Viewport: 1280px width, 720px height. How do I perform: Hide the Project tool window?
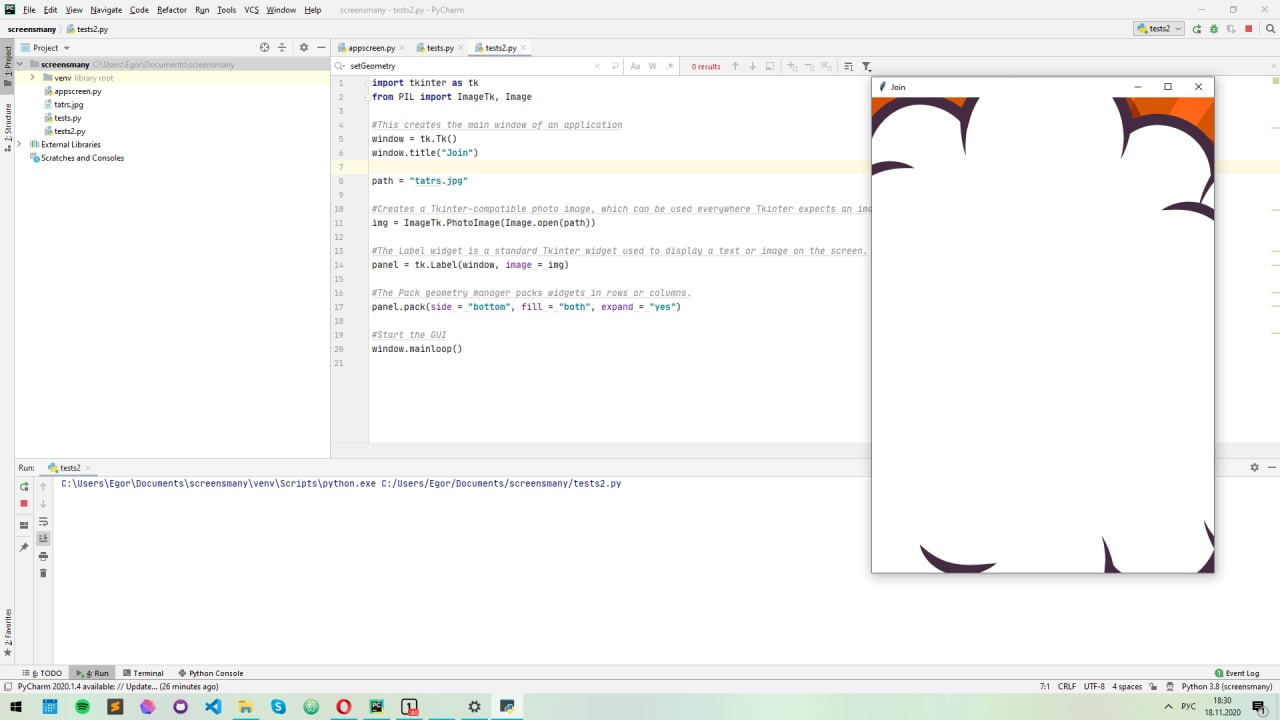[321, 47]
